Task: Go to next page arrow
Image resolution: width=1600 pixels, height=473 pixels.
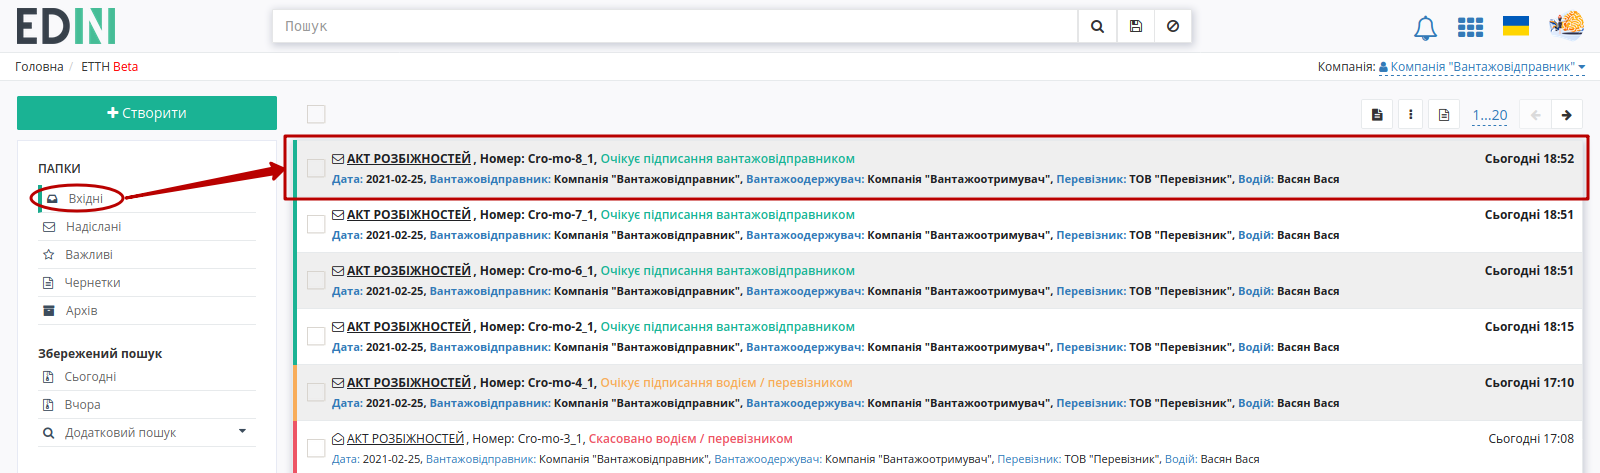Action: tap(1567, 115)
